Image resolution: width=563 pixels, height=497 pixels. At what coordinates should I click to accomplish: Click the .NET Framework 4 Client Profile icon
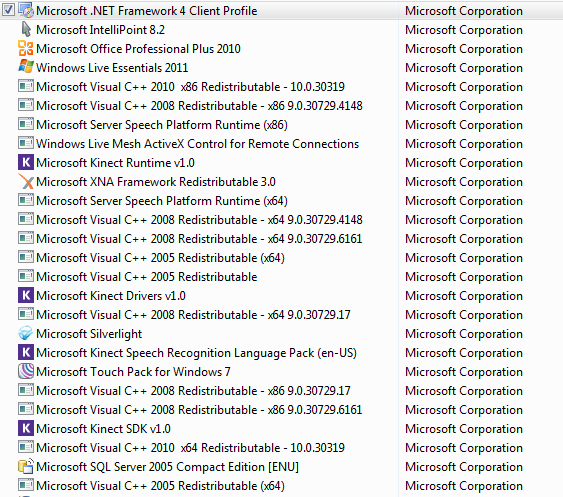[26, 10]
